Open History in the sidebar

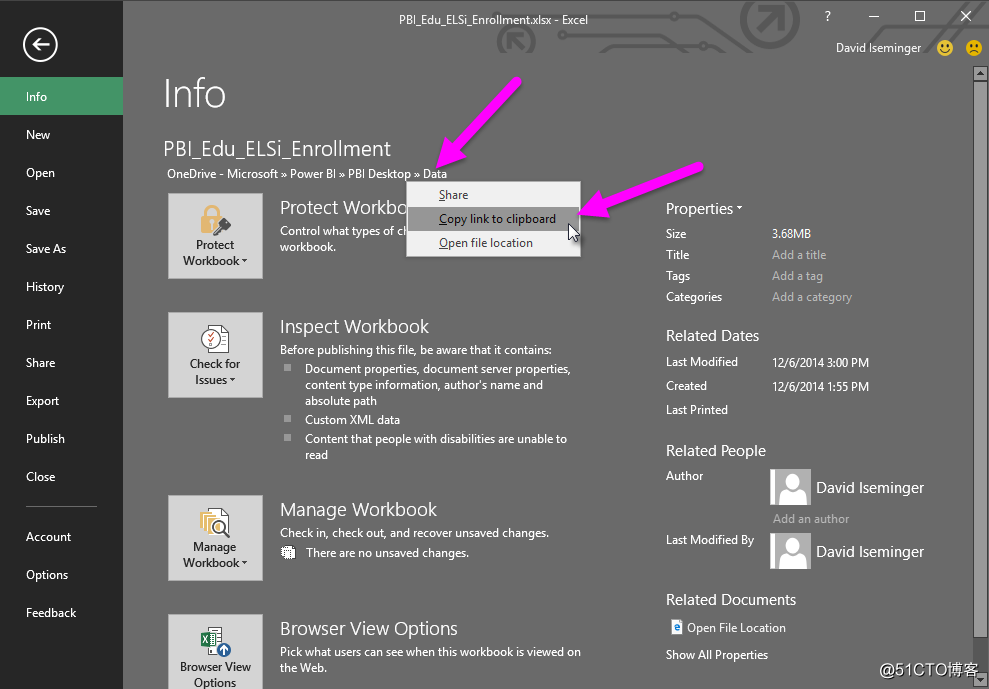(61, 286)
